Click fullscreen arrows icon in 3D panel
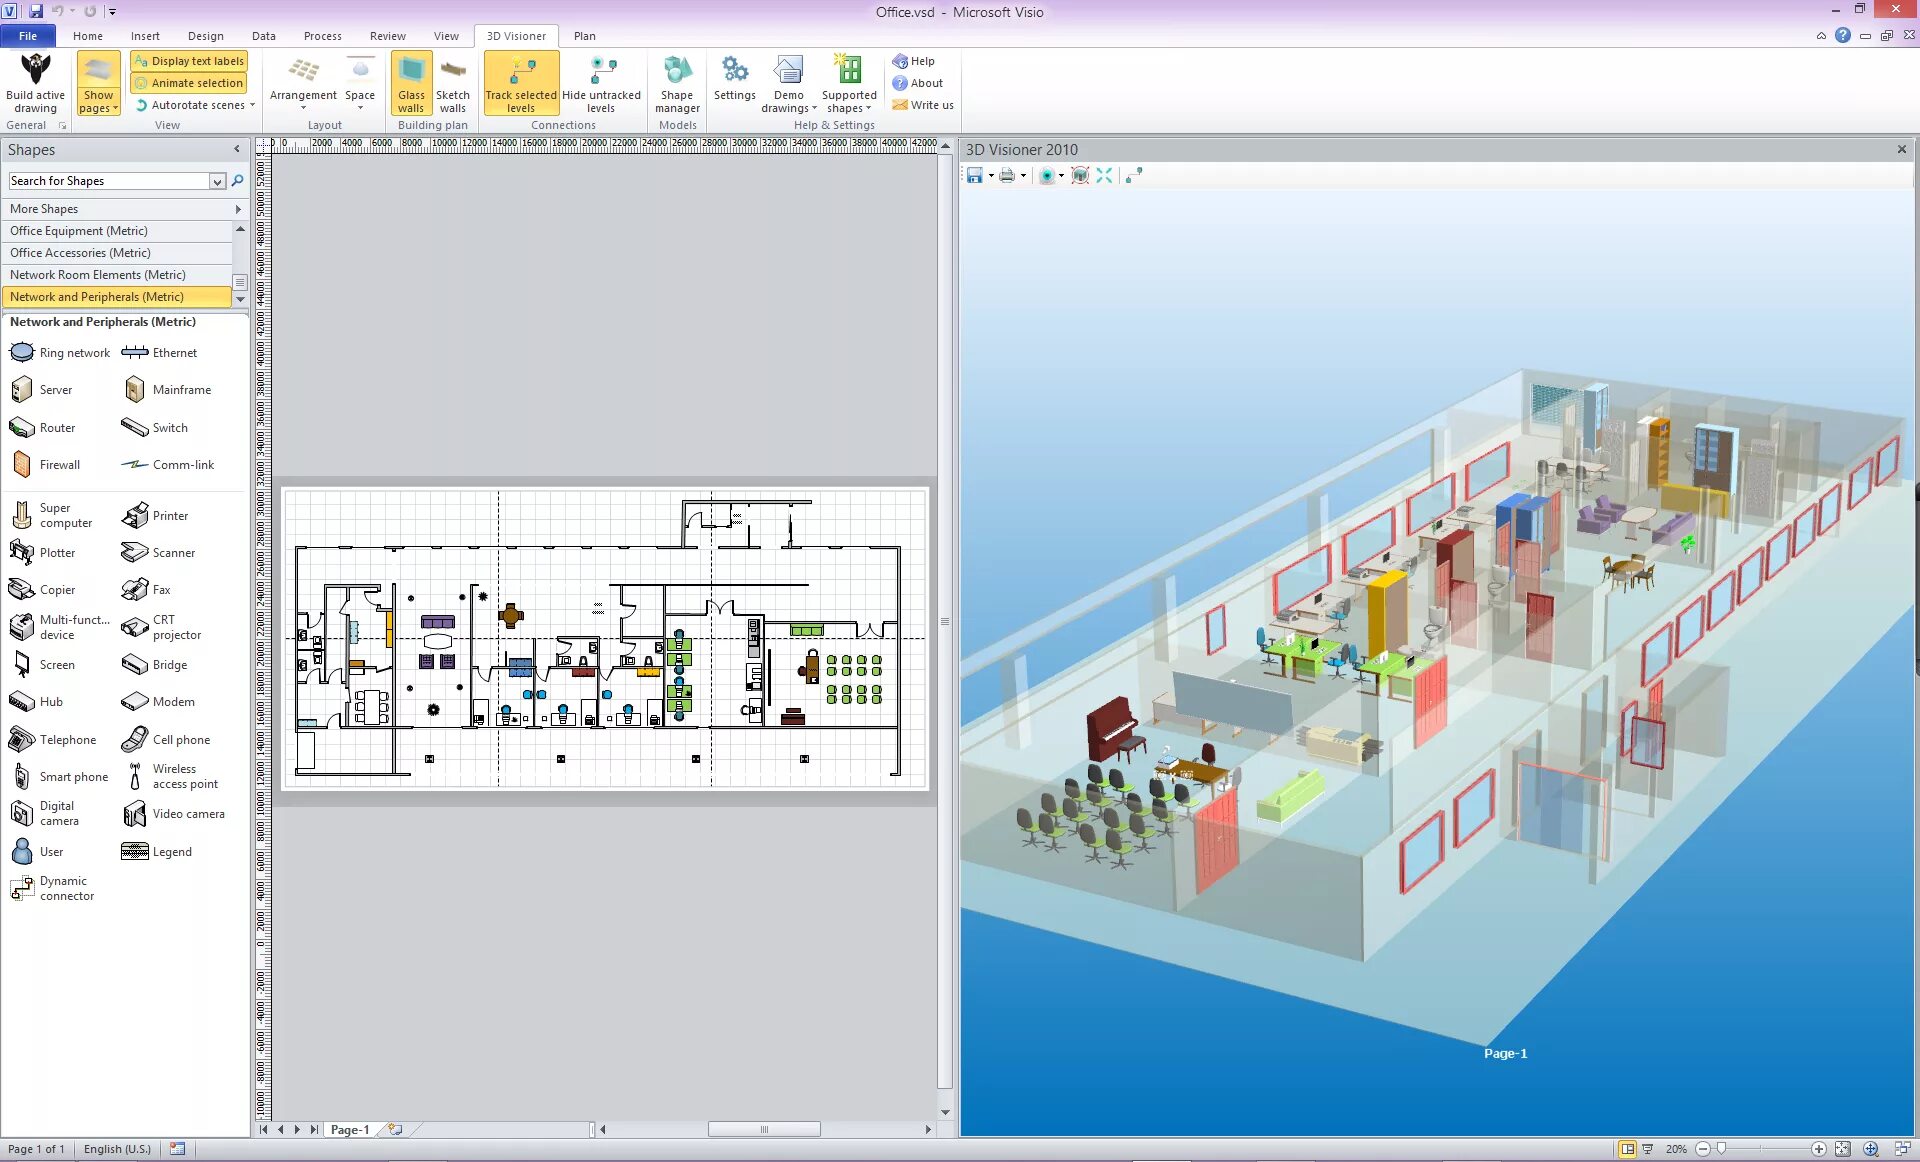1920x1162 pixels. tap(1104, 175)
